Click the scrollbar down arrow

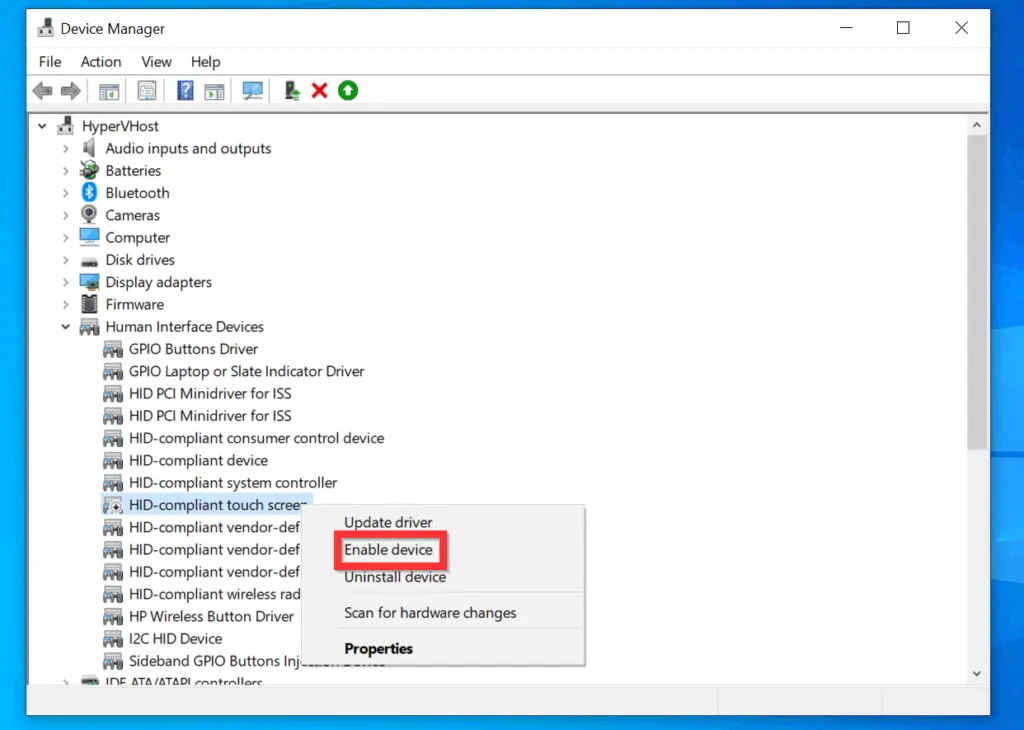coord(977,673)
